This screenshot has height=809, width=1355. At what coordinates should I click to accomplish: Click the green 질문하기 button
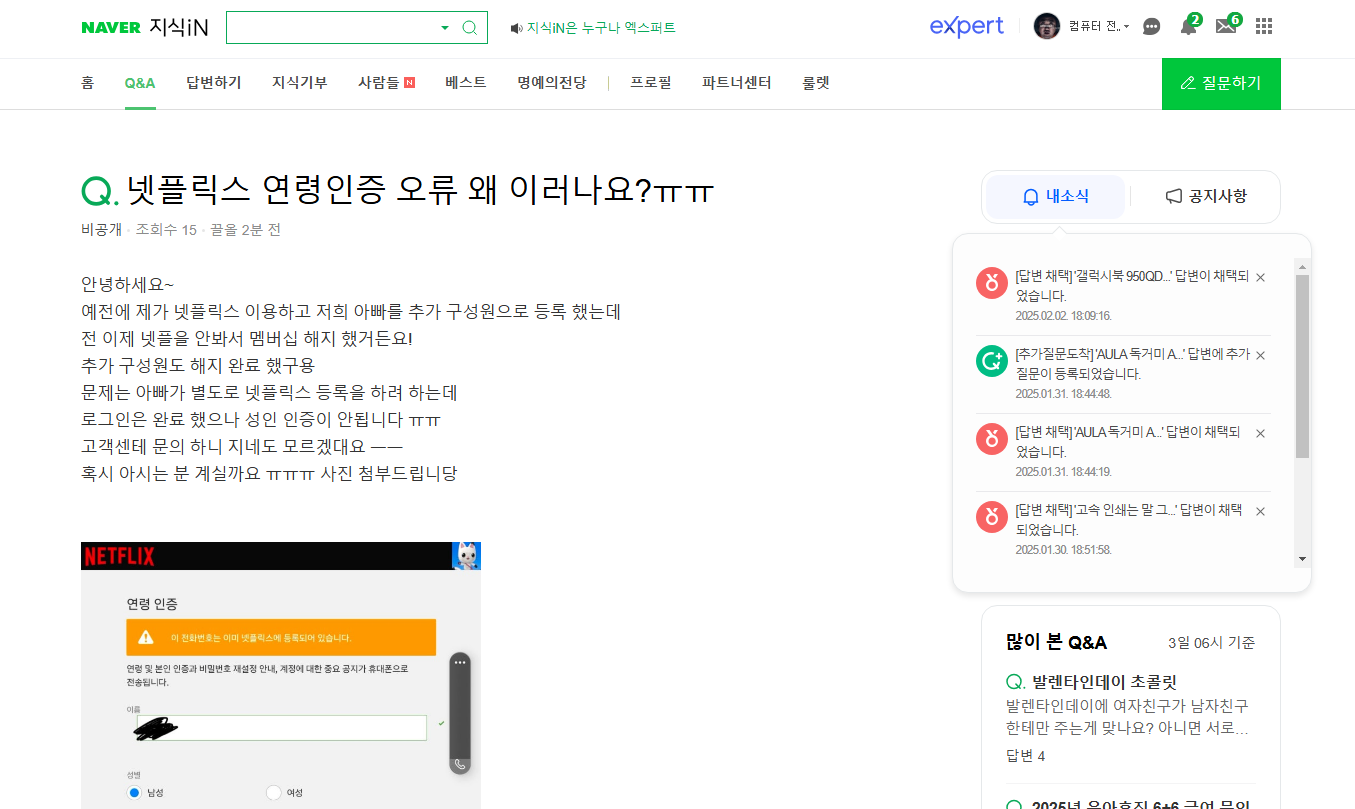[1221, 84]
